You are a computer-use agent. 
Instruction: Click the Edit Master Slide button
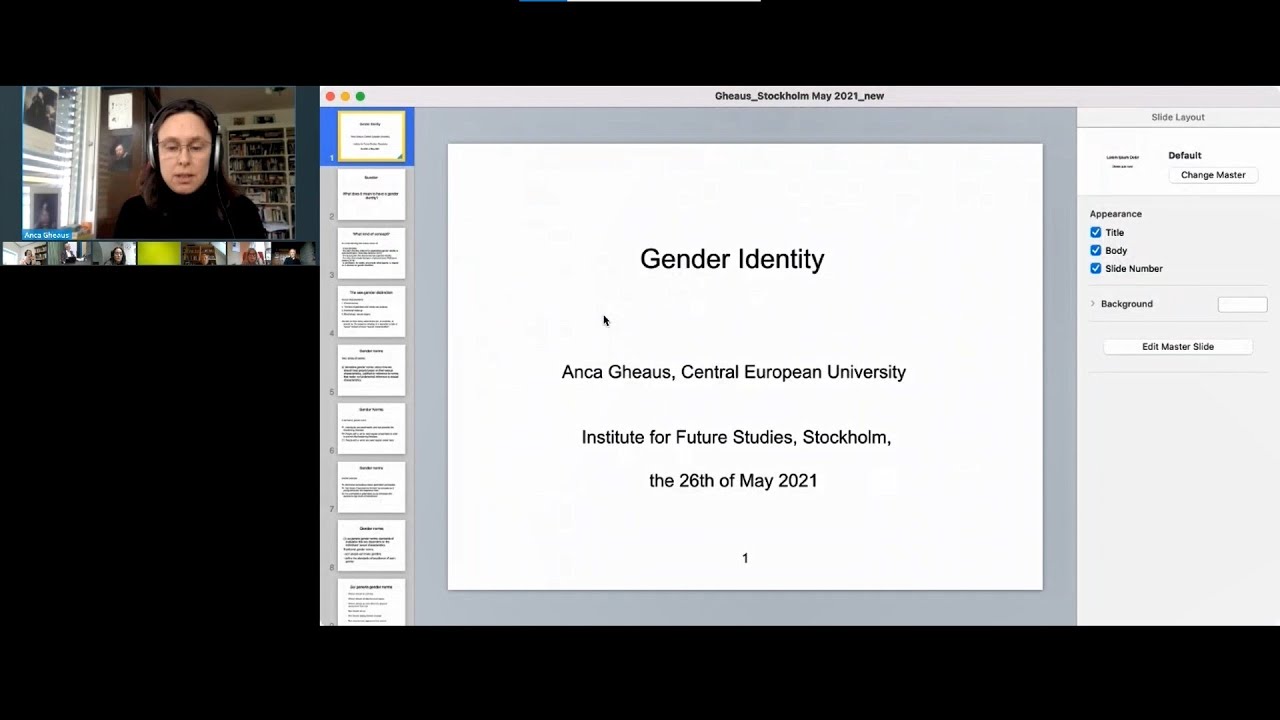[x=1177, y=345]
